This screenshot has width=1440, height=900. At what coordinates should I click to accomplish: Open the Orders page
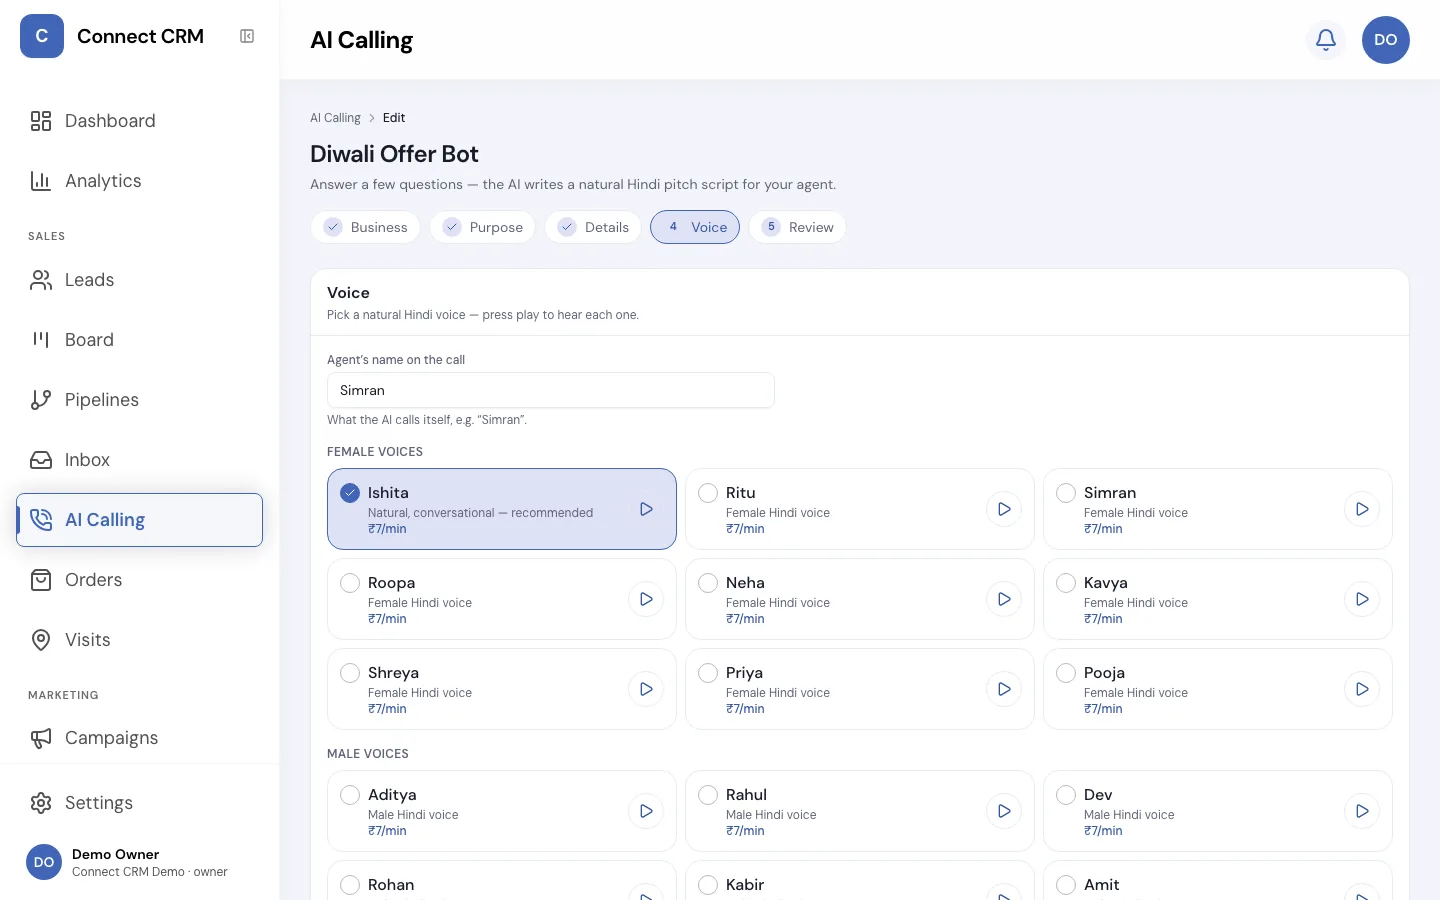(x=139, y=580)
